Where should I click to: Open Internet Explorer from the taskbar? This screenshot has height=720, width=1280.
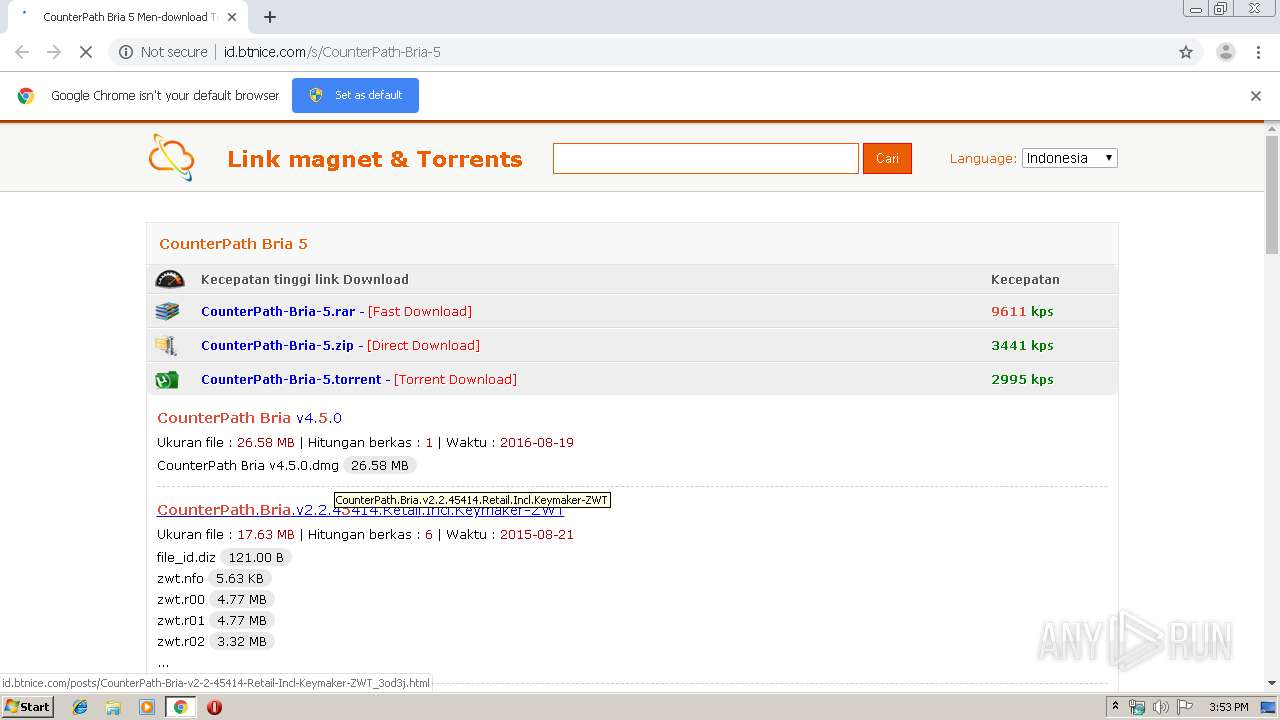(80, 707)
